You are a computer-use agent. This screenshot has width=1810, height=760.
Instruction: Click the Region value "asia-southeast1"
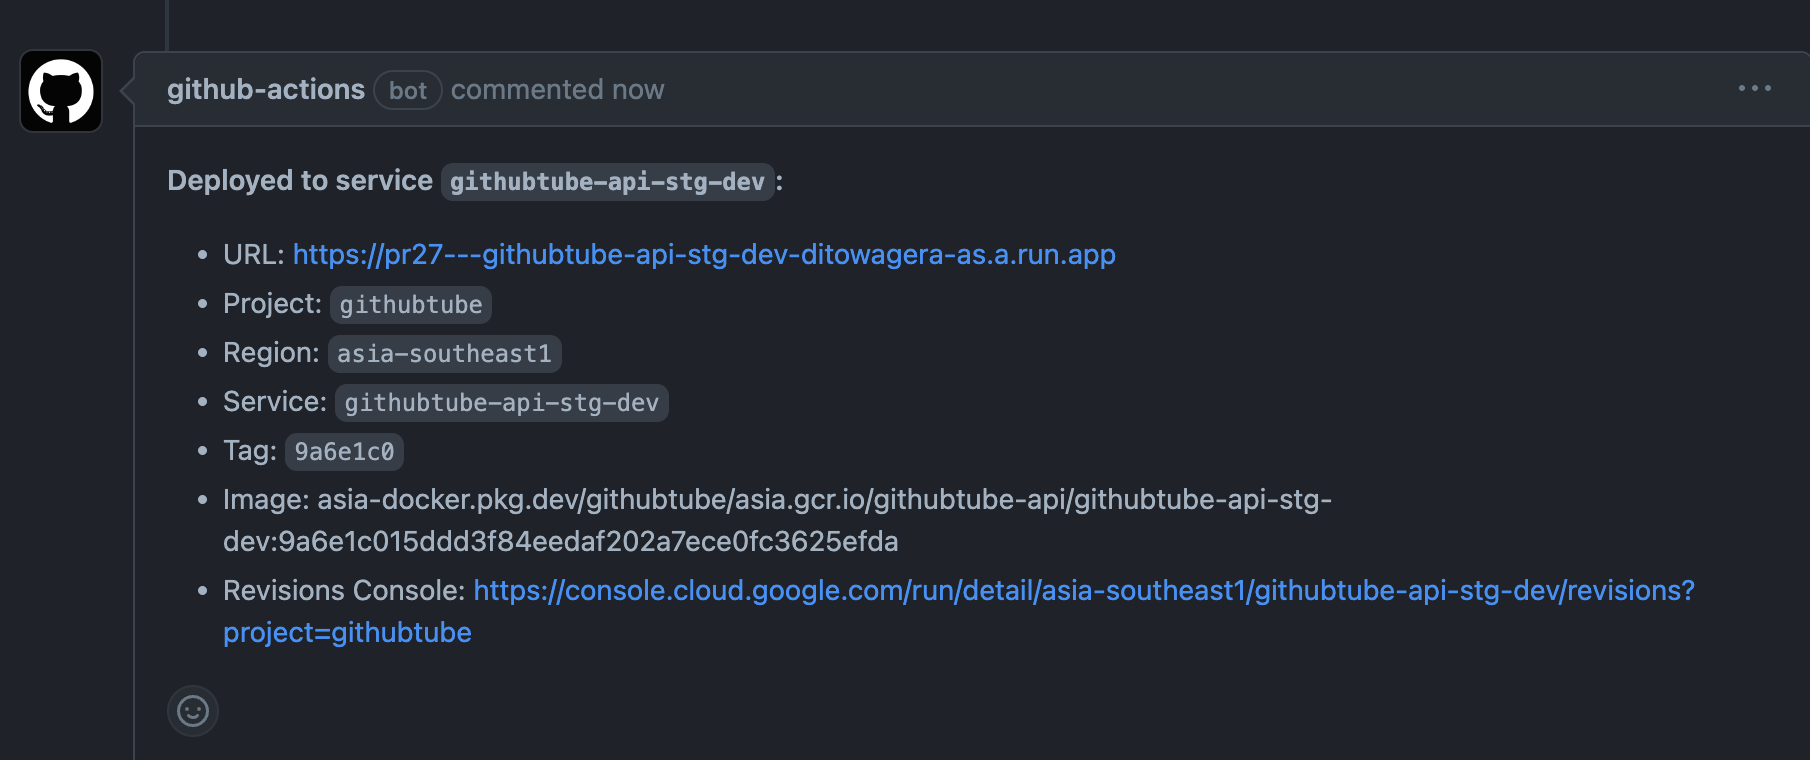(444, 354)
